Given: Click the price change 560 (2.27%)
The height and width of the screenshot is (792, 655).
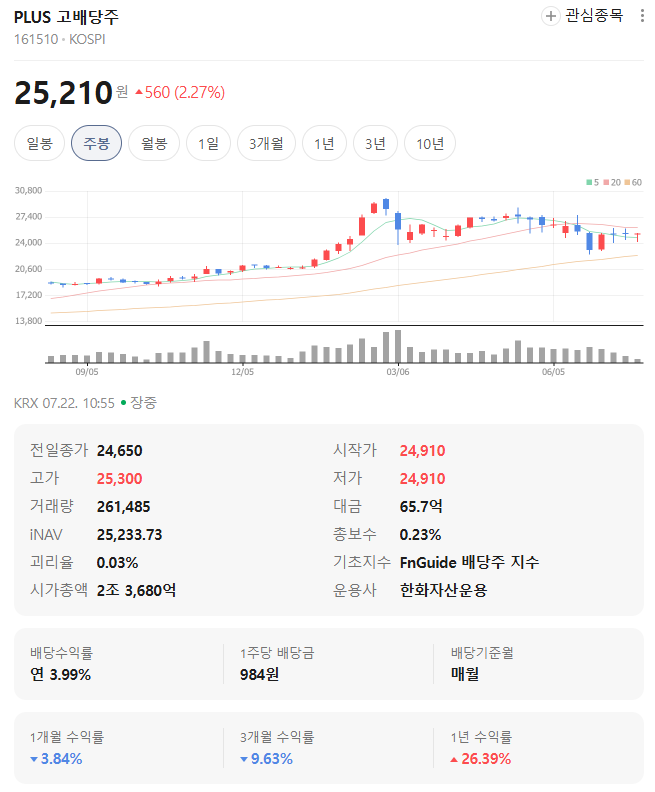Looking at the screenshot, I should 180,92.
